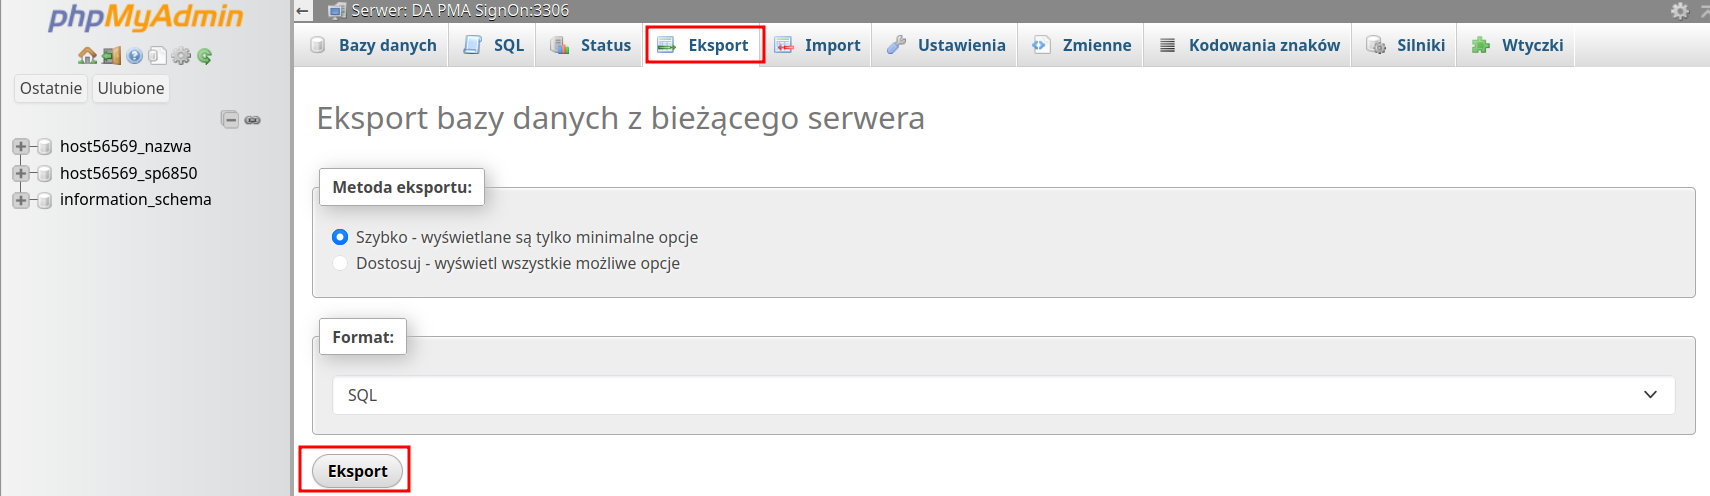
Task: Open the host56569_sp6850 database link
Action: click(129, 173)
